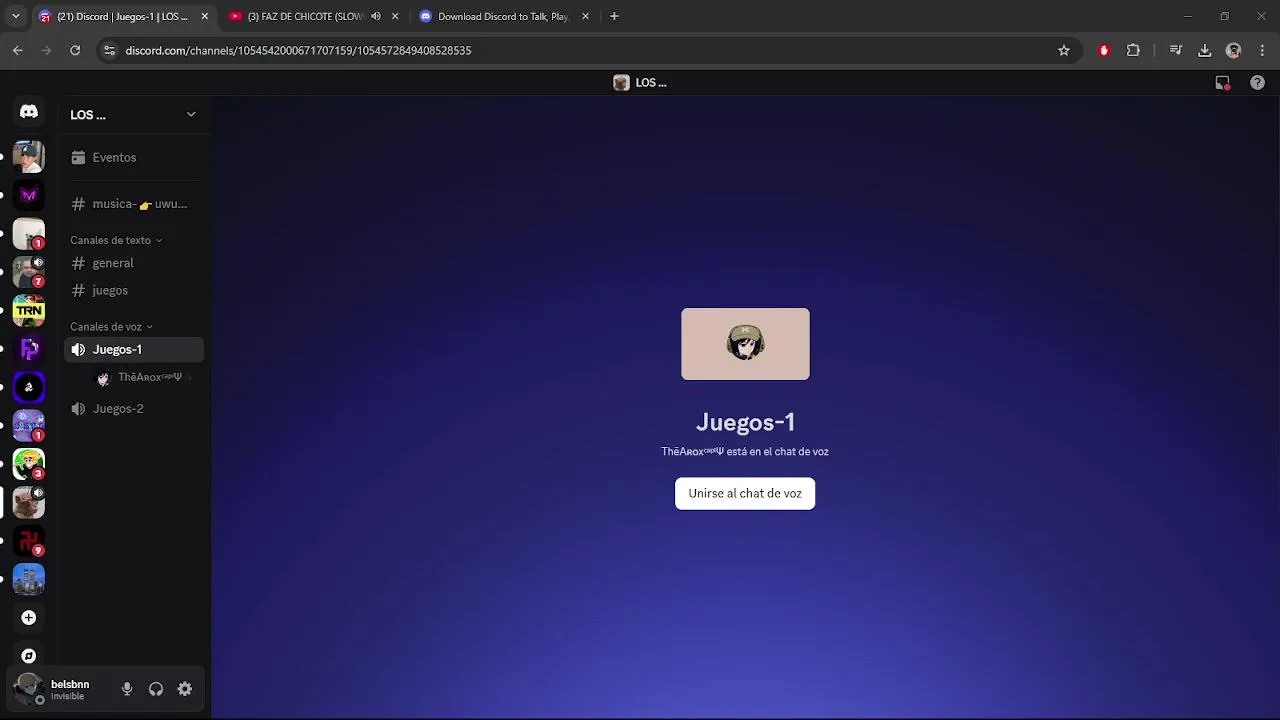The width and height of the screenshot is (1280, 720).
Task: Open the Chrome tab search dropdown
Action: (15, 16)
